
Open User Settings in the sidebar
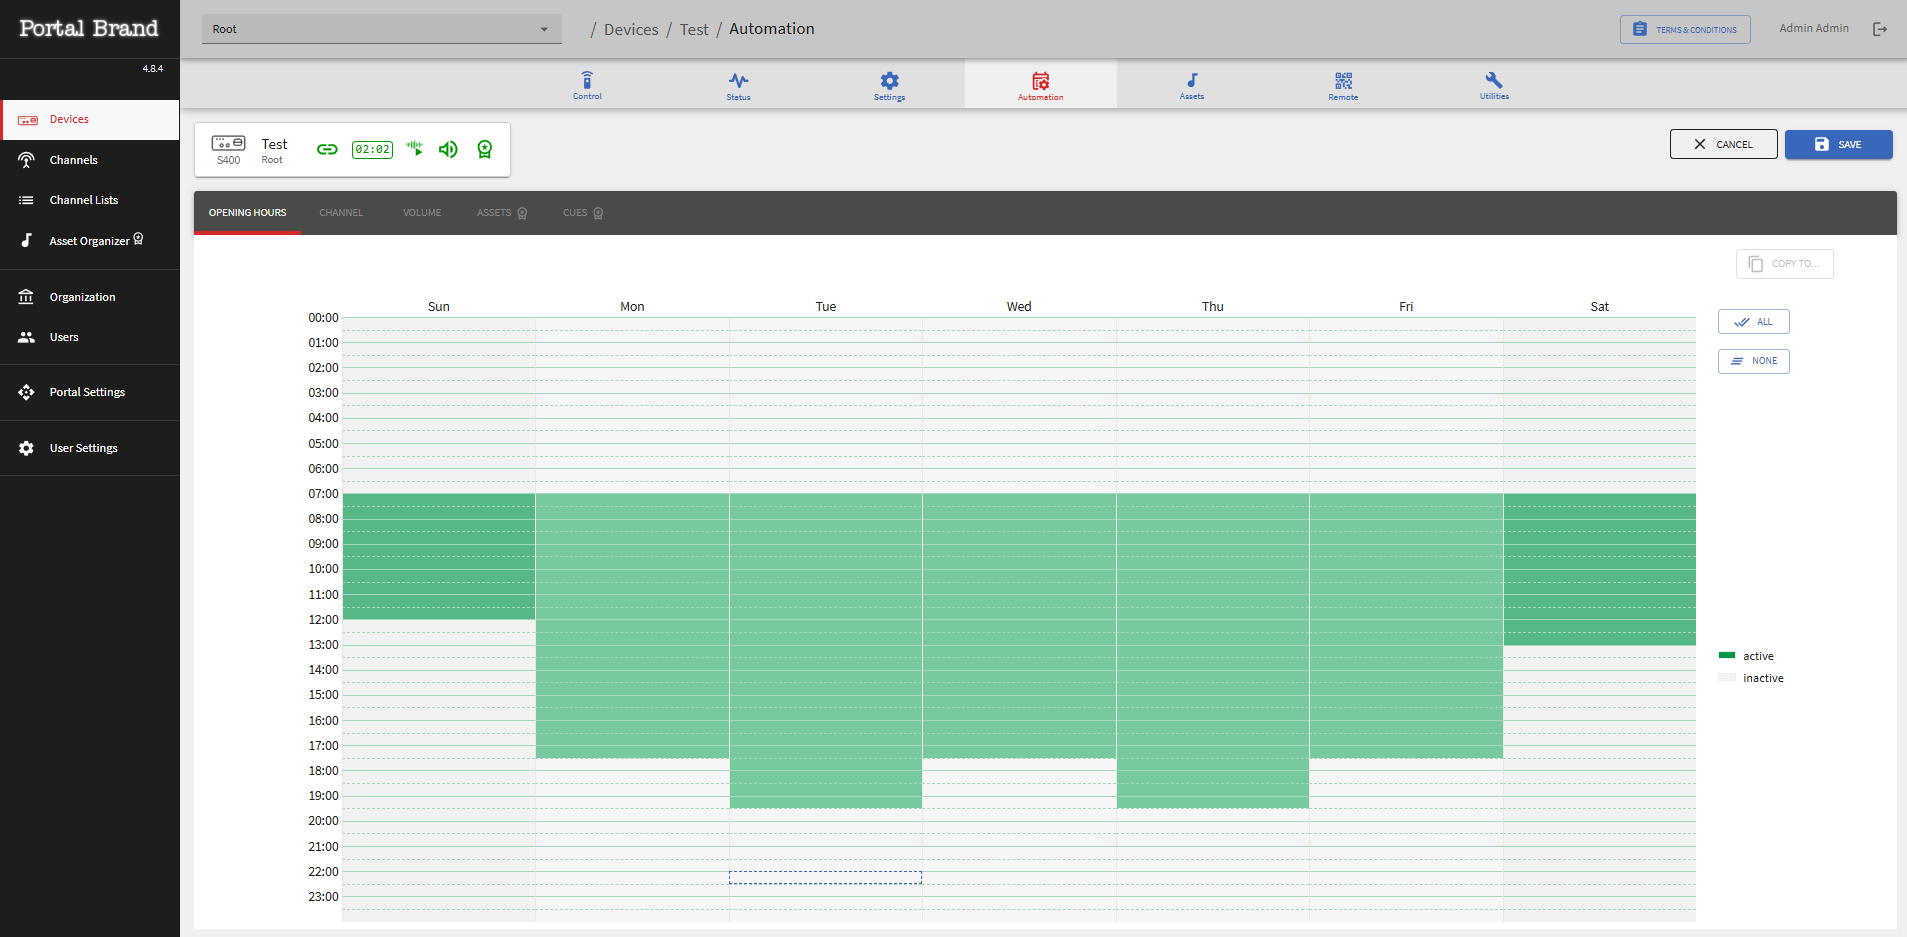[90, 448]
